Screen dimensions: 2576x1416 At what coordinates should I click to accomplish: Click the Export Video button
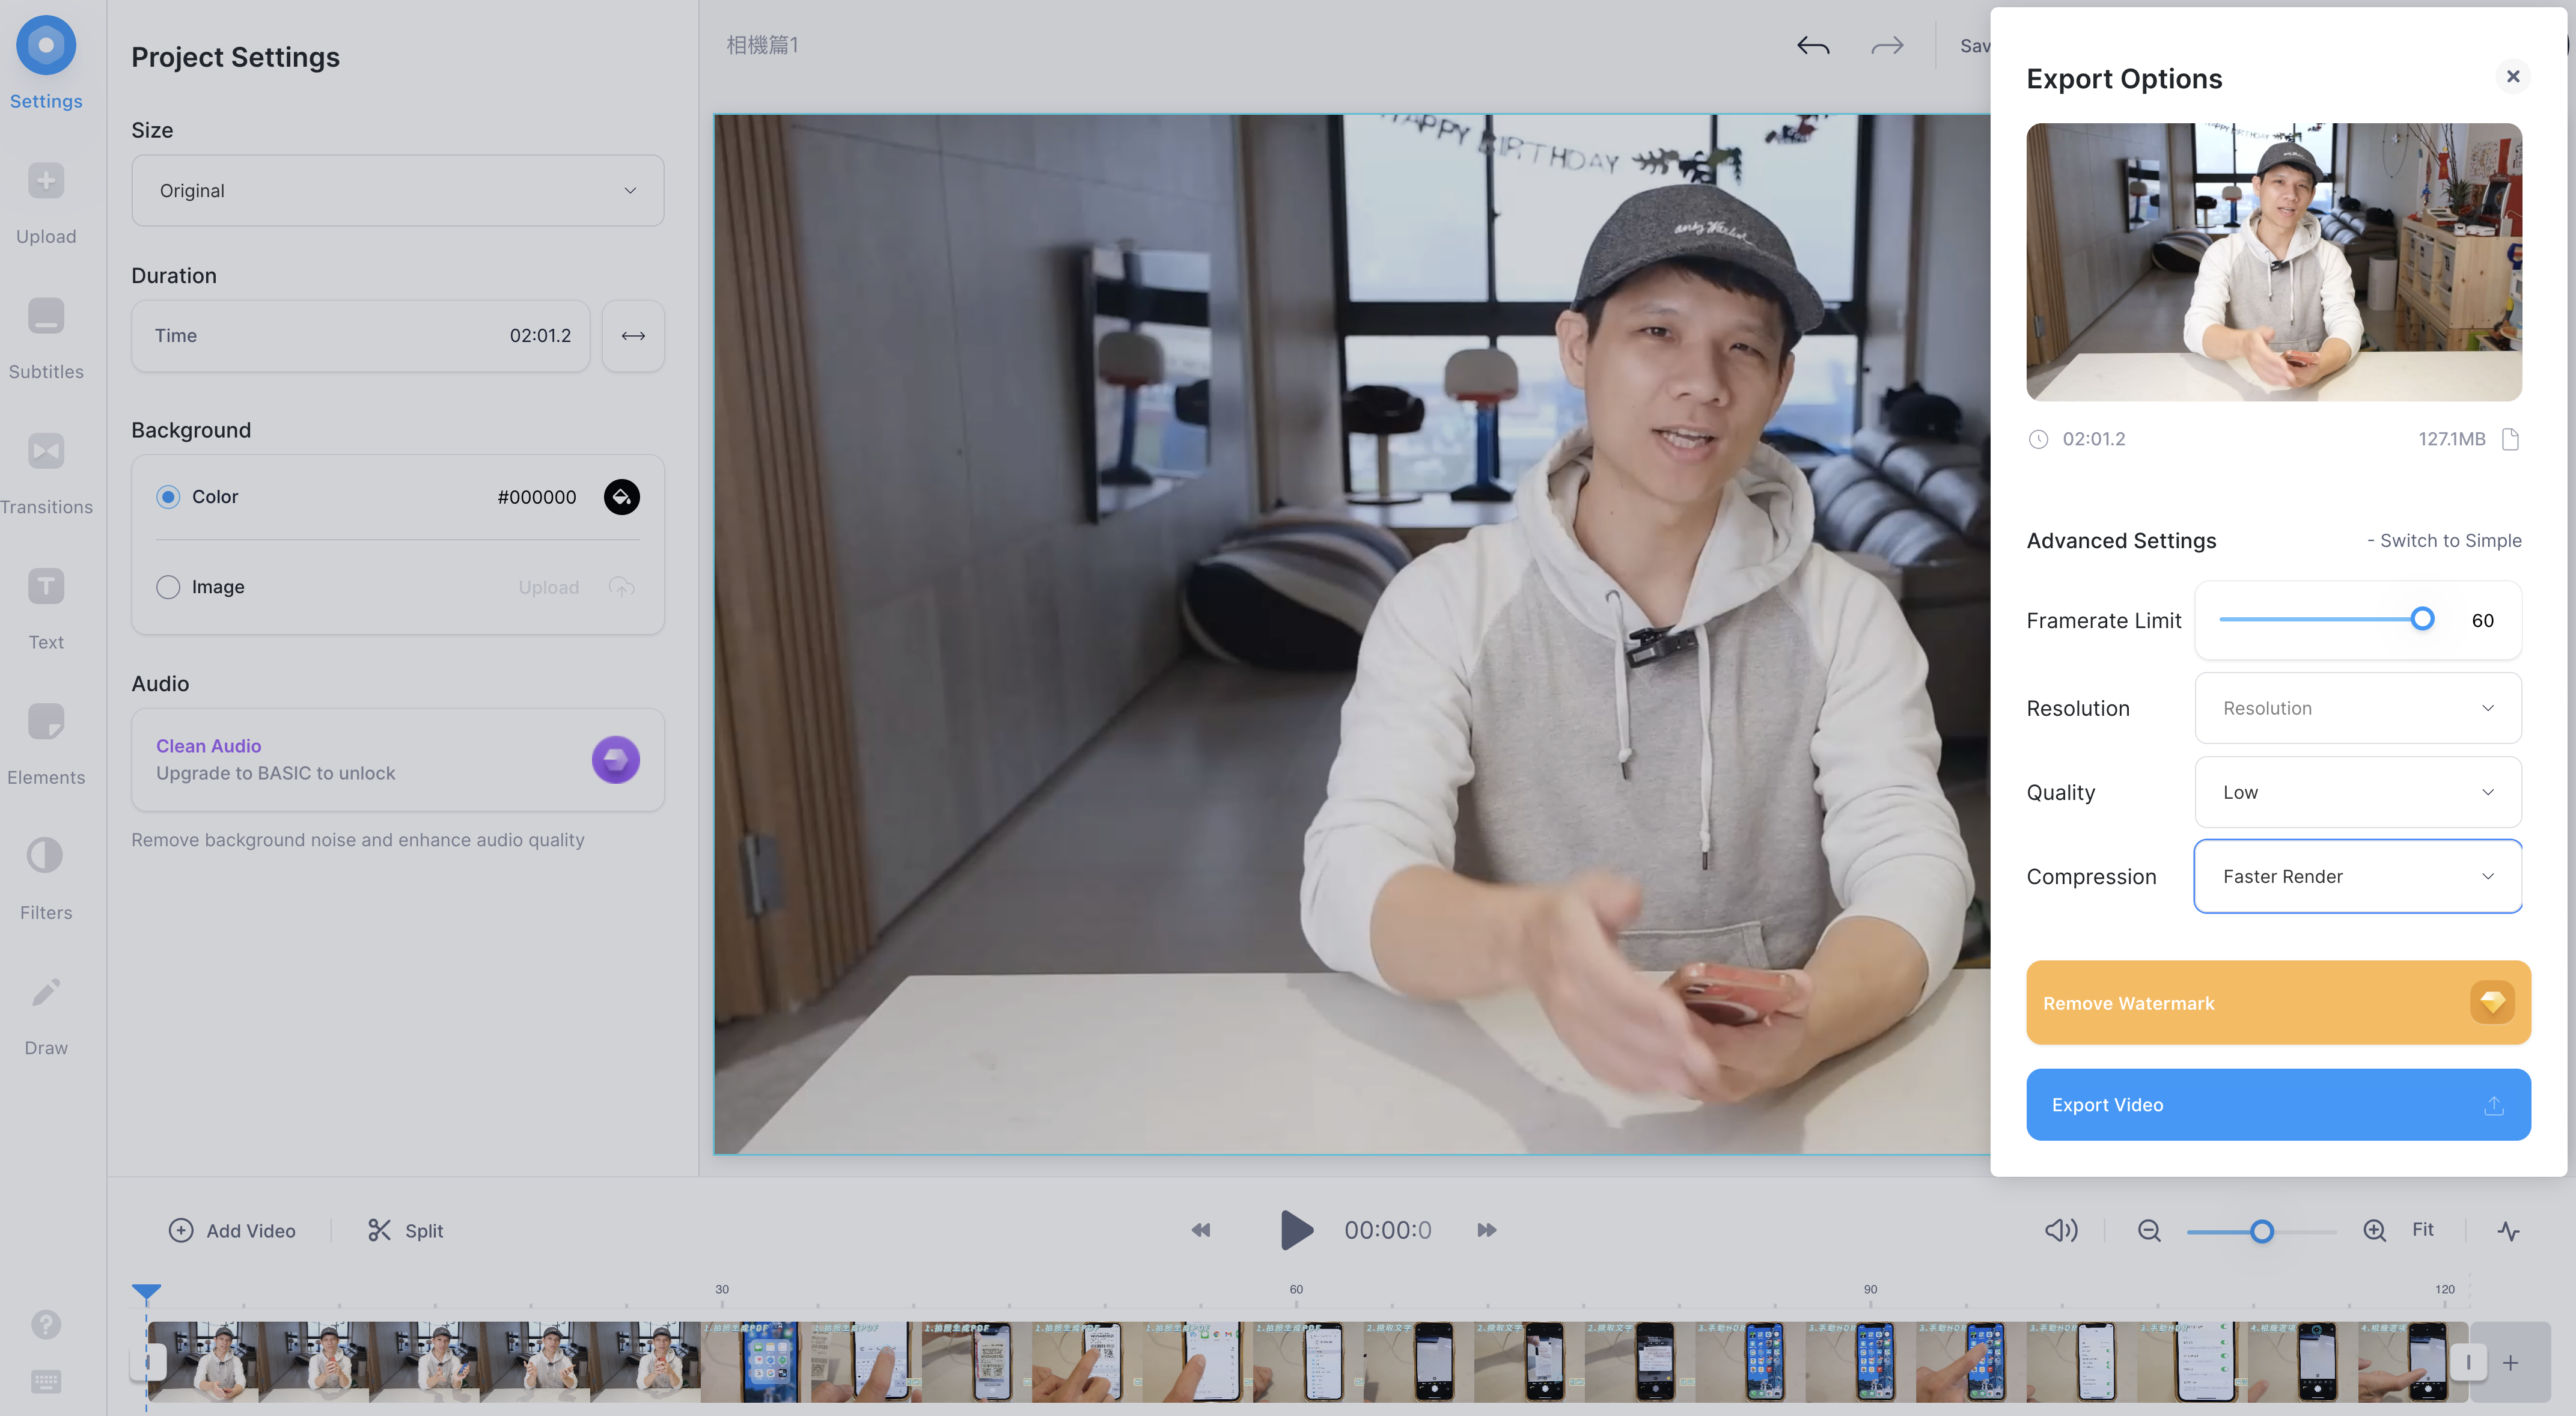pos(2277,1104)
